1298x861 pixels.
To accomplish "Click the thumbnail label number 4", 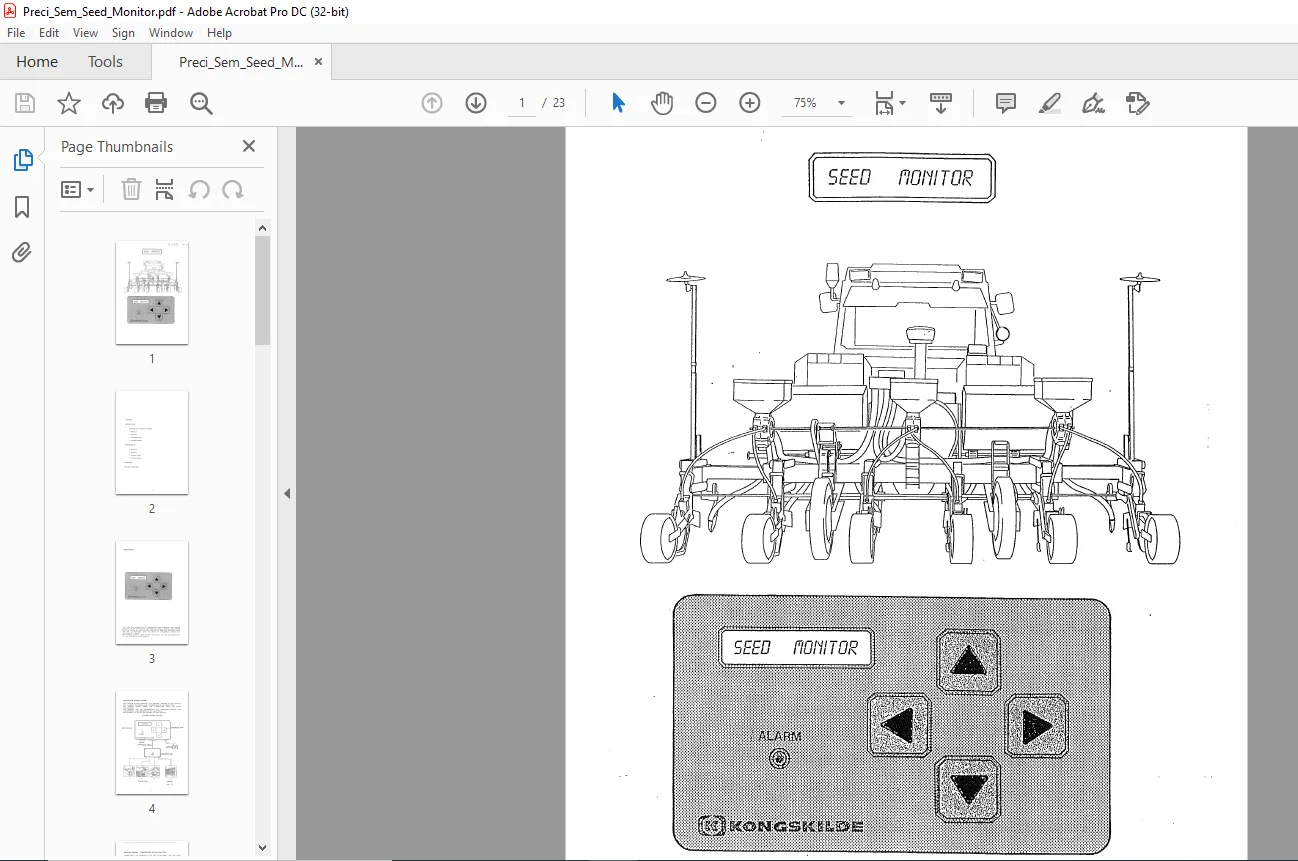I will pos(152,808).
